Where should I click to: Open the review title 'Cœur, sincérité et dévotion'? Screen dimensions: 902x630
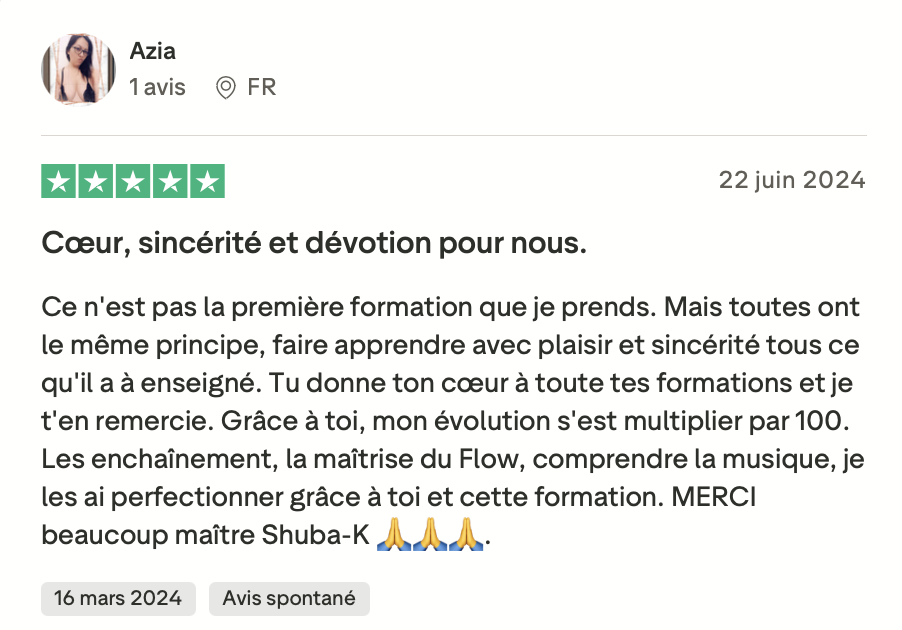314,243
